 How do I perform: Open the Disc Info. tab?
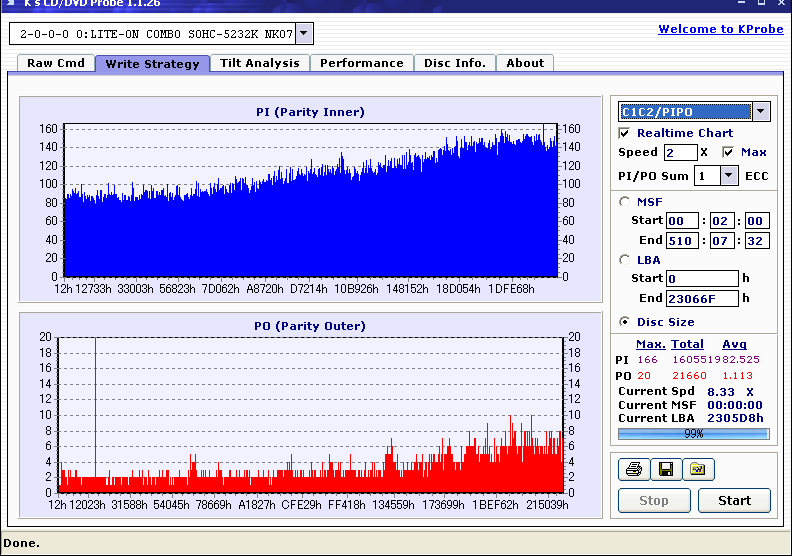(455, 63)
